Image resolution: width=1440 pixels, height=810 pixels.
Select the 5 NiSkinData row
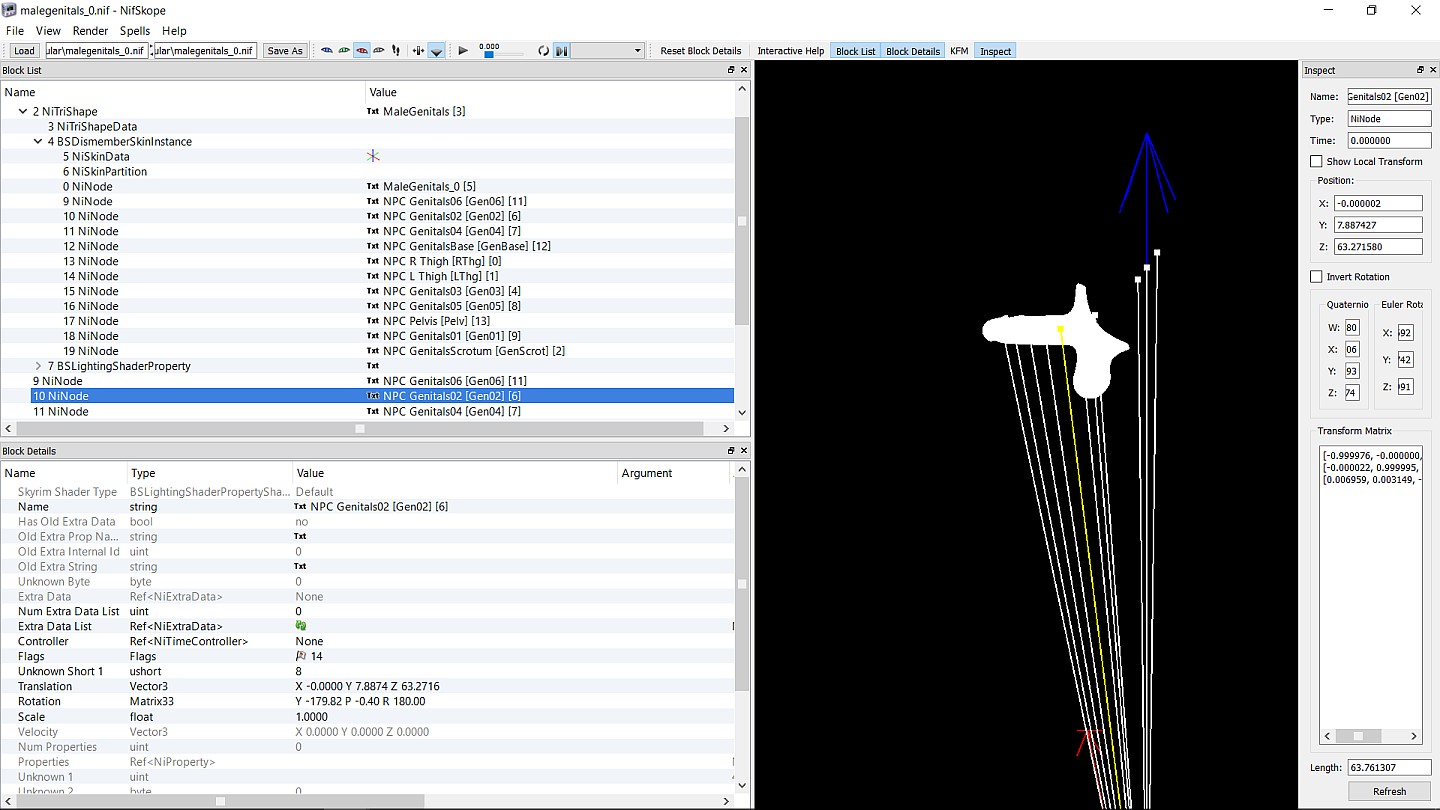367,157
